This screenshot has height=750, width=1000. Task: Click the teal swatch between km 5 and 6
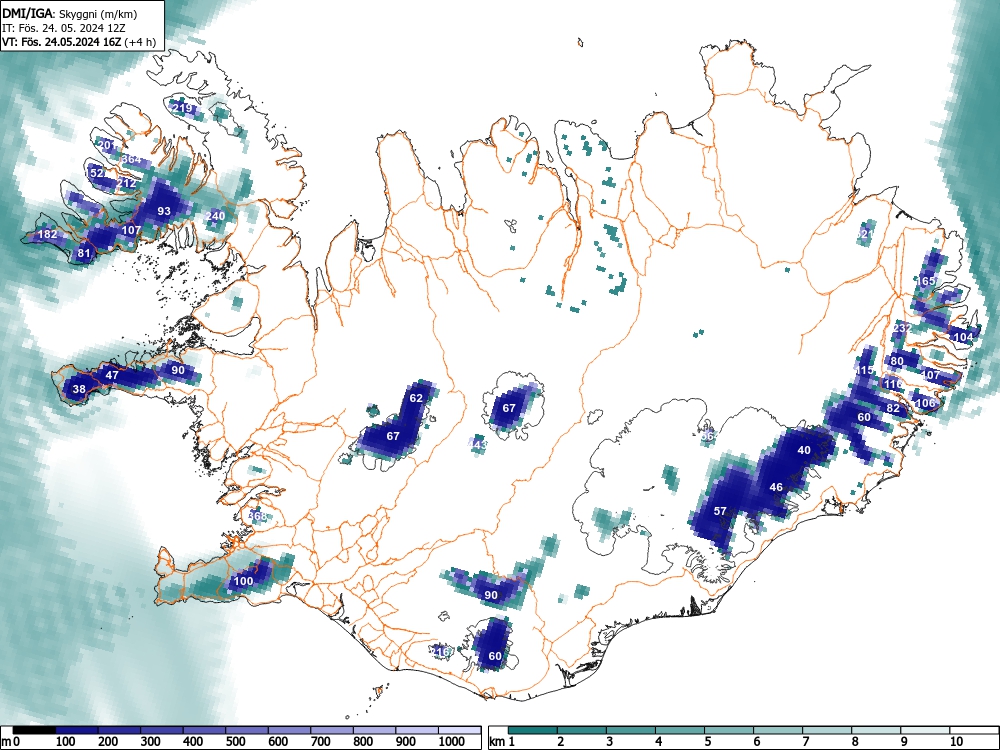point(729,730)
